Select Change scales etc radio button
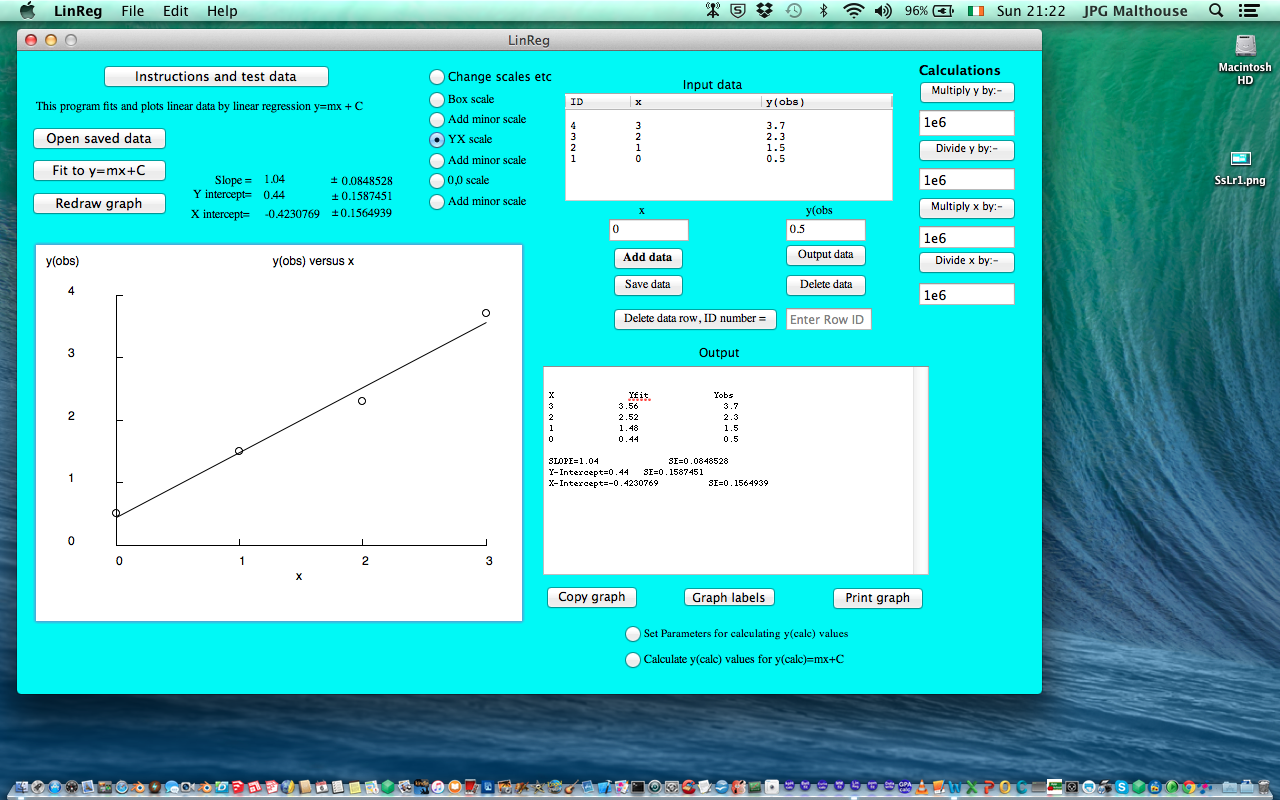The image size is (1280, 800). 437,77
